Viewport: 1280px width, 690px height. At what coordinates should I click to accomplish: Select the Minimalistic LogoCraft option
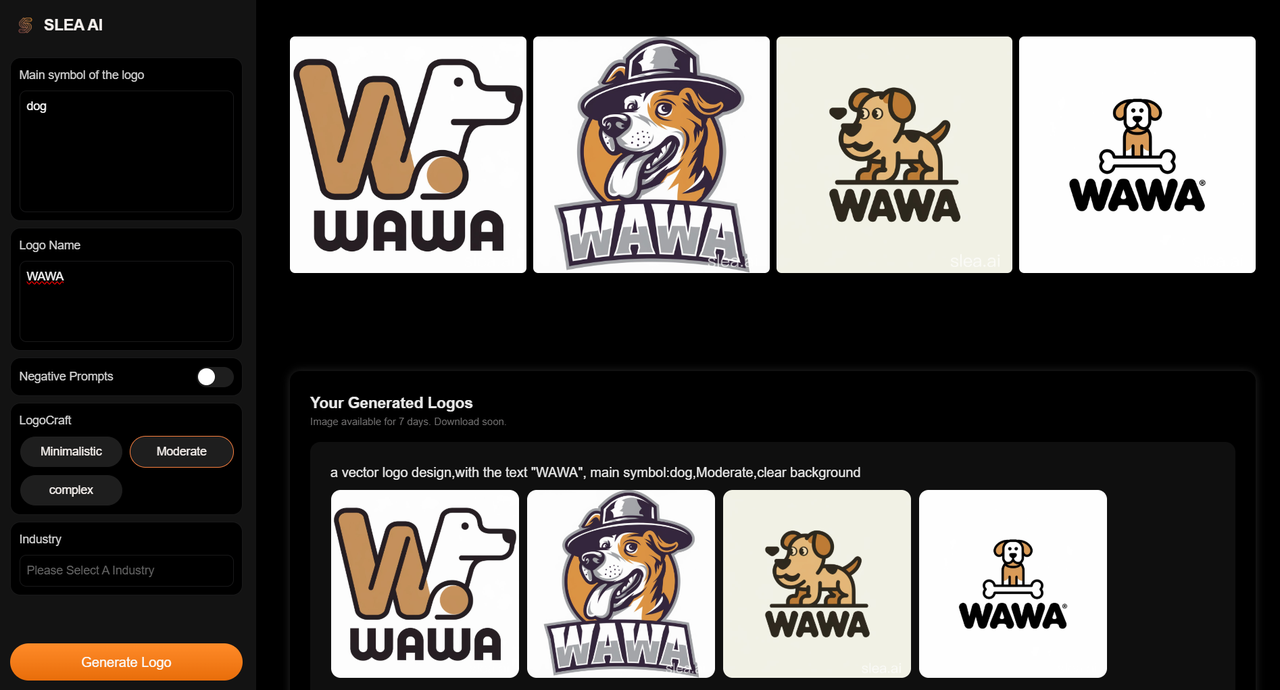coord(71,452)
